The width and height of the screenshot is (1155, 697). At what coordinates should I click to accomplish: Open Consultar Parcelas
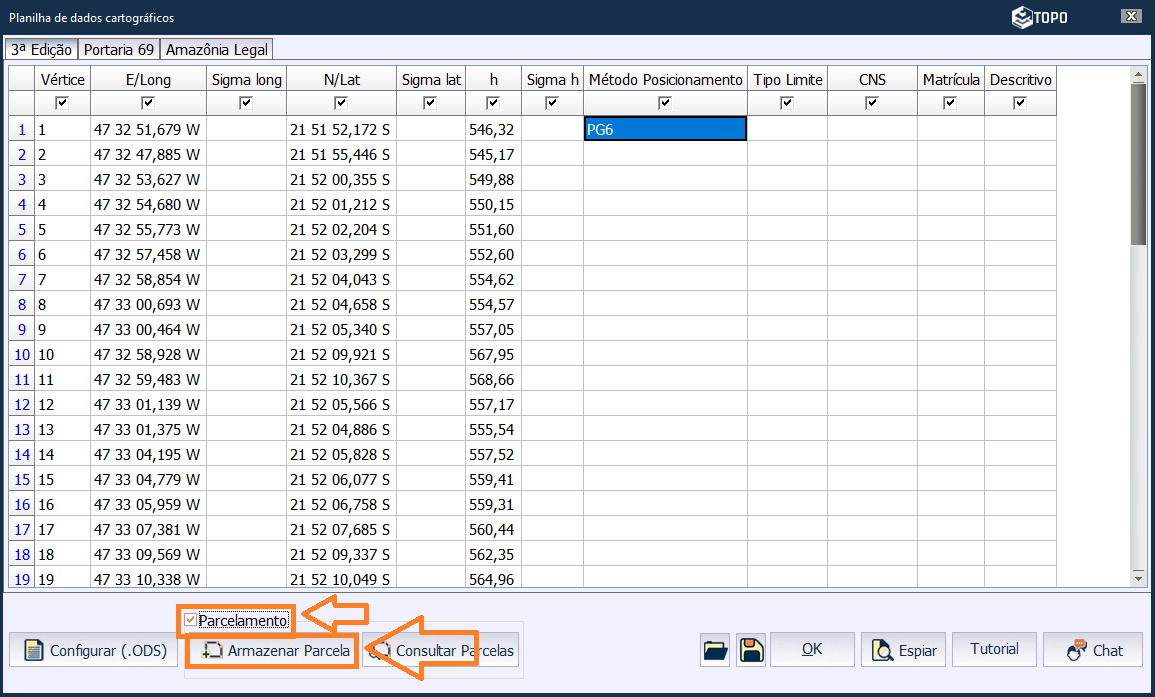point(442,650)
